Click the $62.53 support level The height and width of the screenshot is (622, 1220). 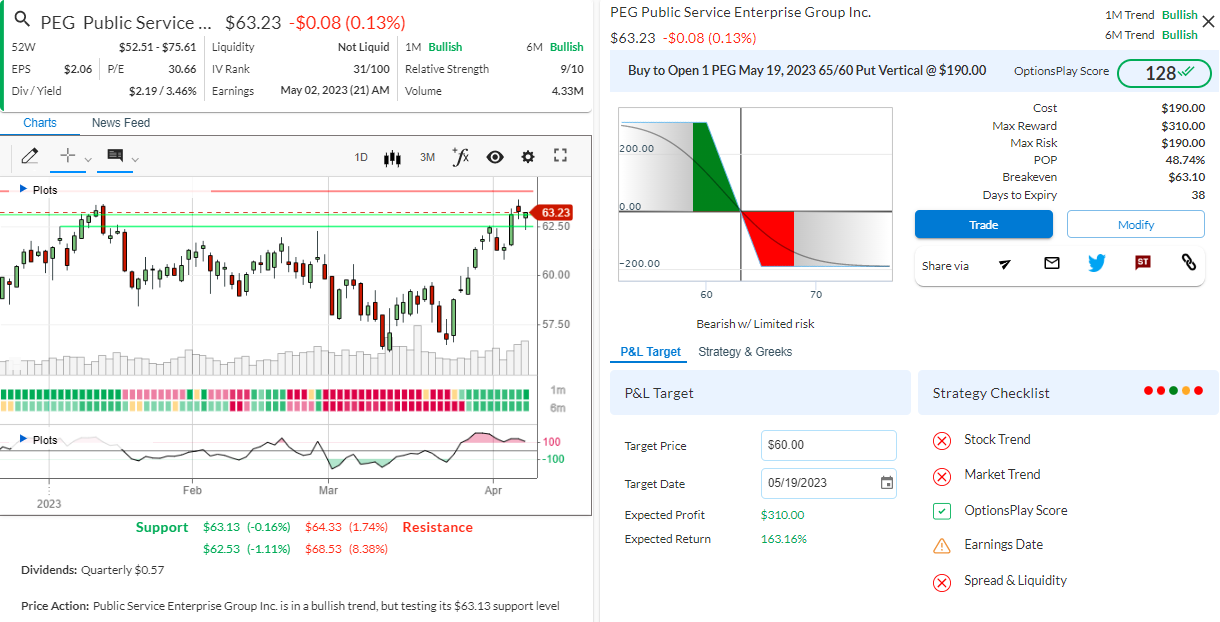coord(246,549)
